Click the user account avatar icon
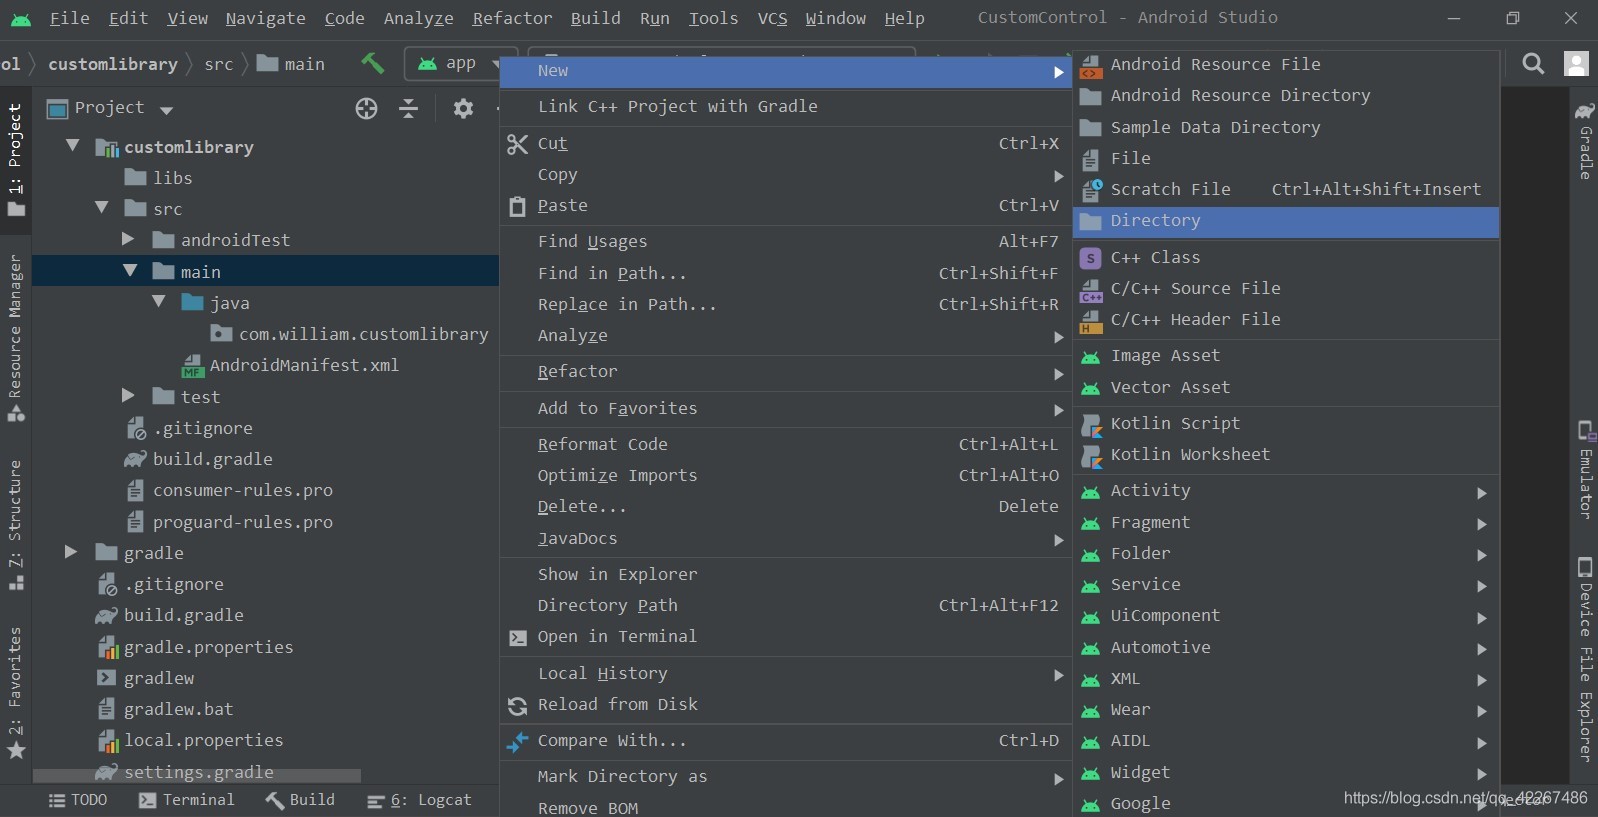This screenshot has width=1598, height=817. [x=1576, y=64]
